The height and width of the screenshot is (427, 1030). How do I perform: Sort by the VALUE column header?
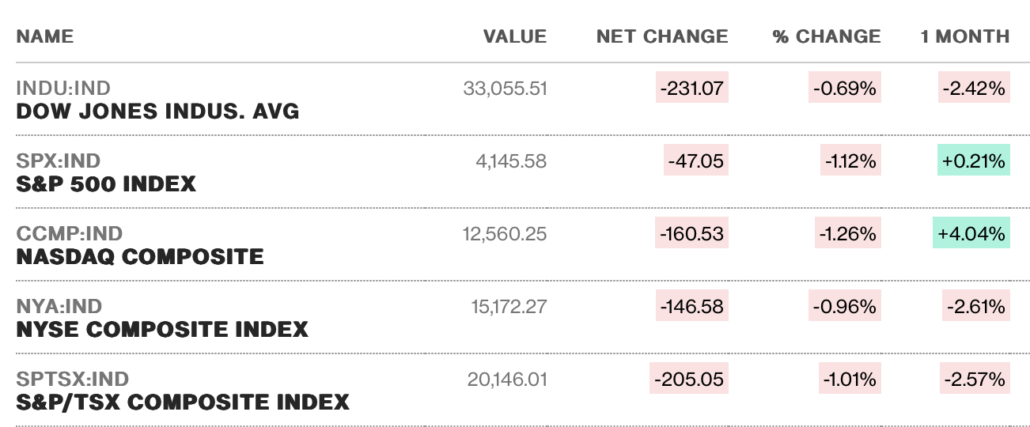(515, 36)
